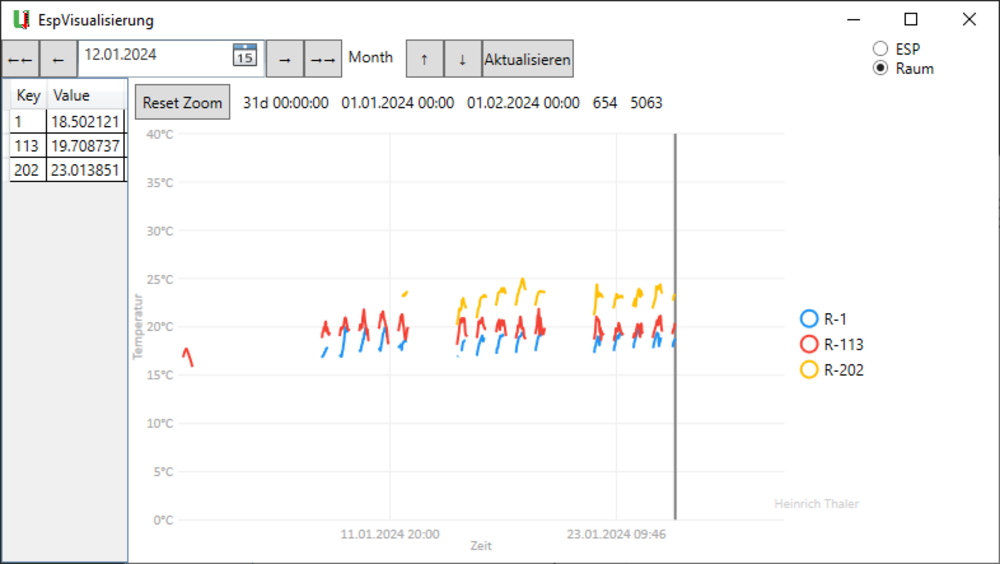The image size is (1000, 564).
Task: Toggle R-1 series in legend
Action: coord(810,319)
